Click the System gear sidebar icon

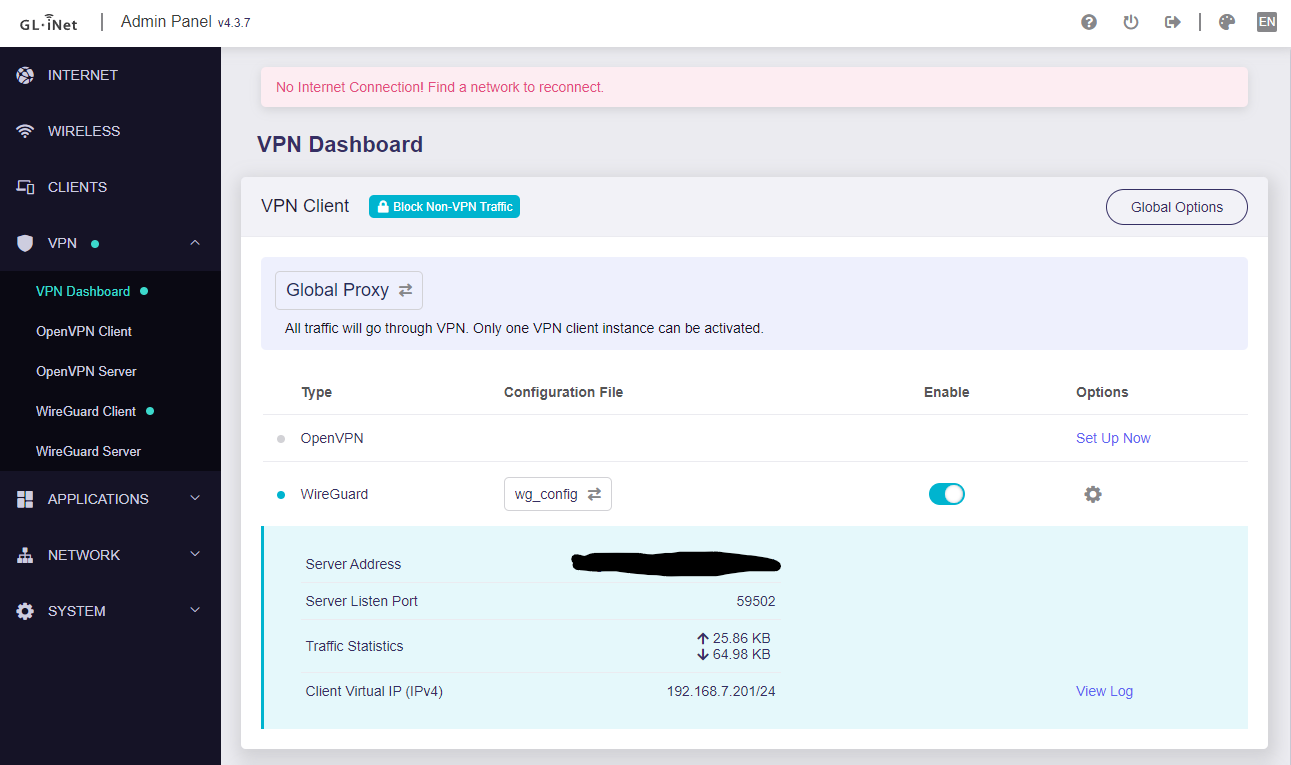(x=25, y=611)
